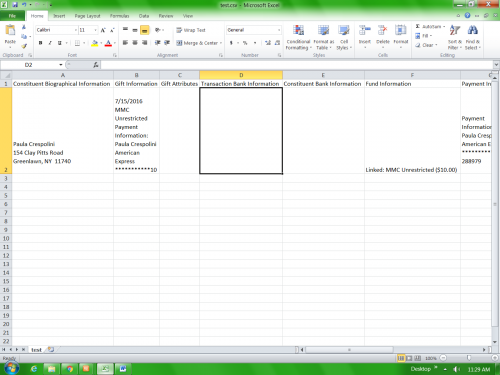Click the Save icon in Quick Access Toolbar
This screenshot has height=375, width=500.
coord(15,5)
